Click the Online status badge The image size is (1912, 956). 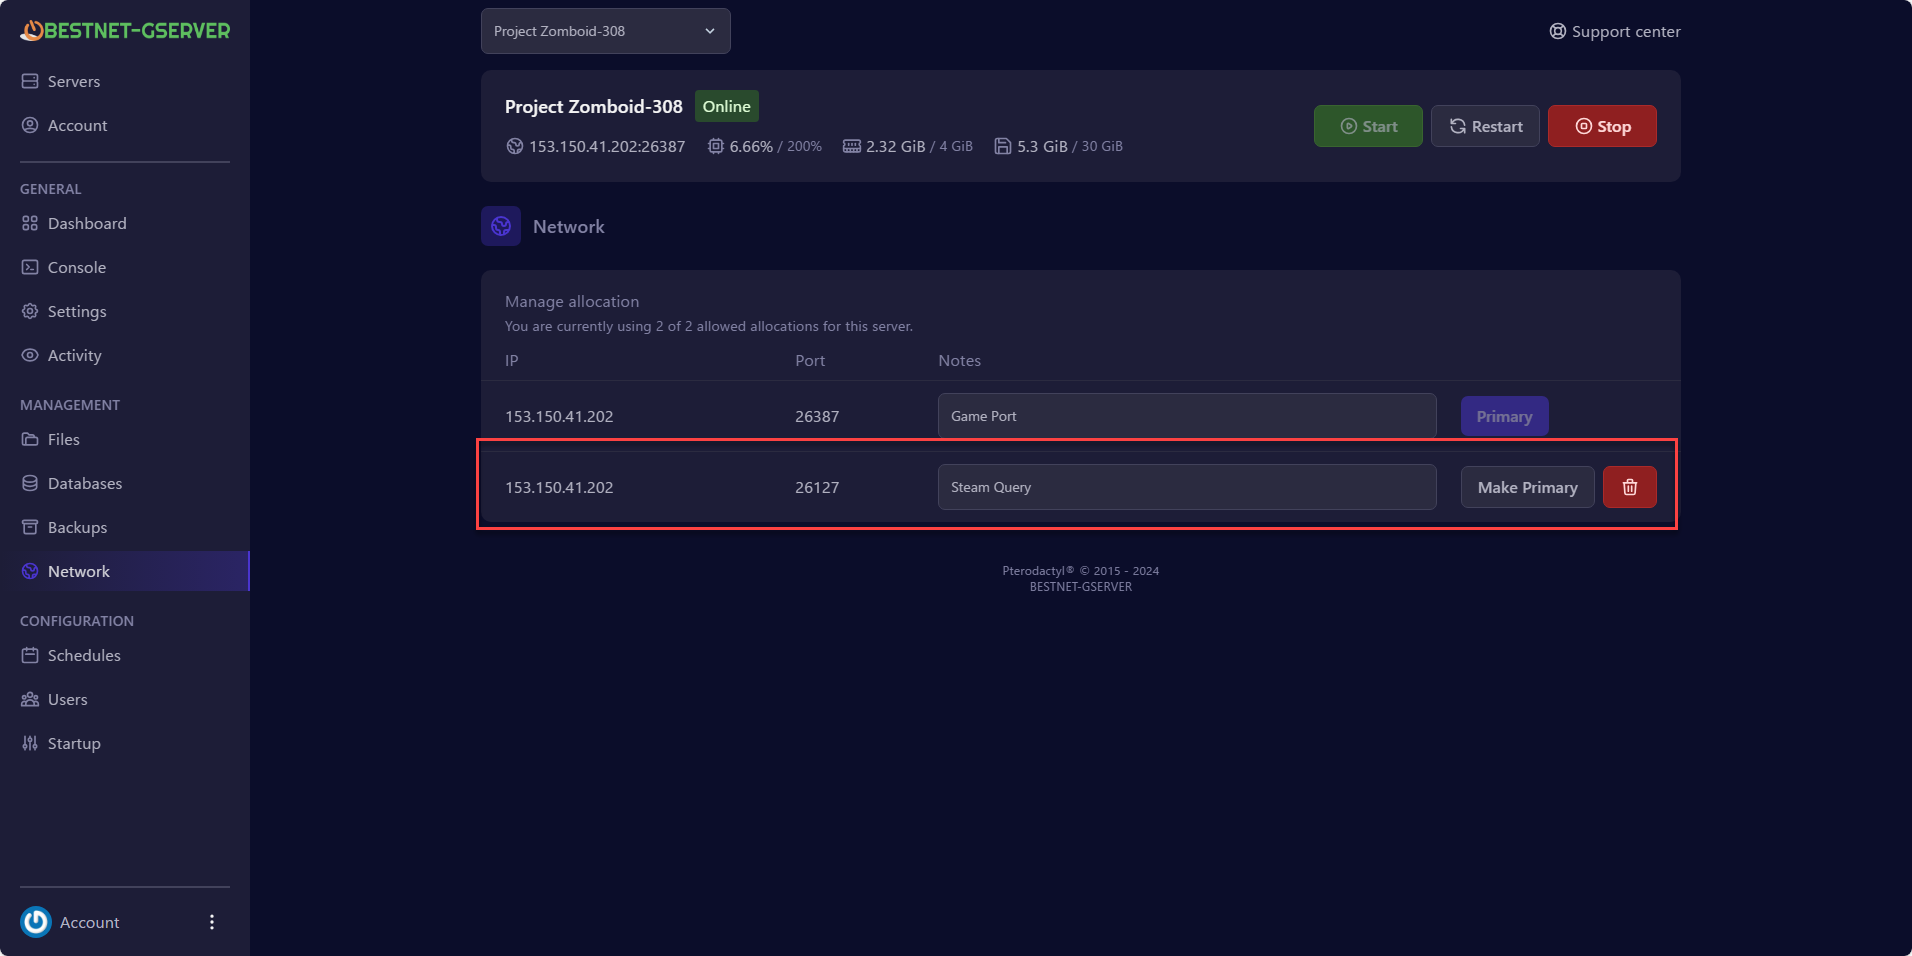(x=727, y=106)
